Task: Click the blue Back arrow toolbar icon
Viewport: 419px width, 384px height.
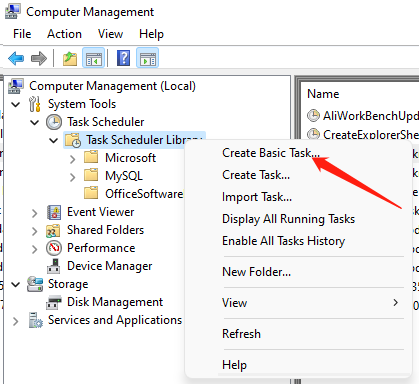Action: 16,59
